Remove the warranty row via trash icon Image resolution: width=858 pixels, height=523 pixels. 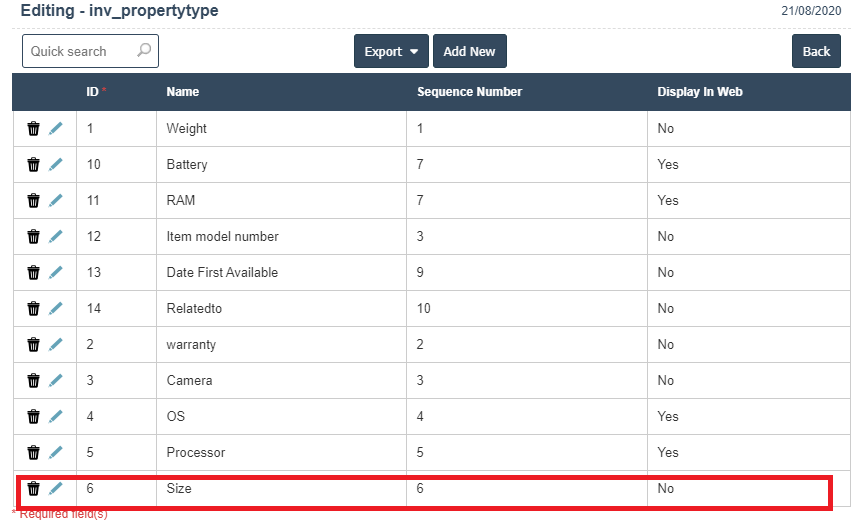(33, 344)
